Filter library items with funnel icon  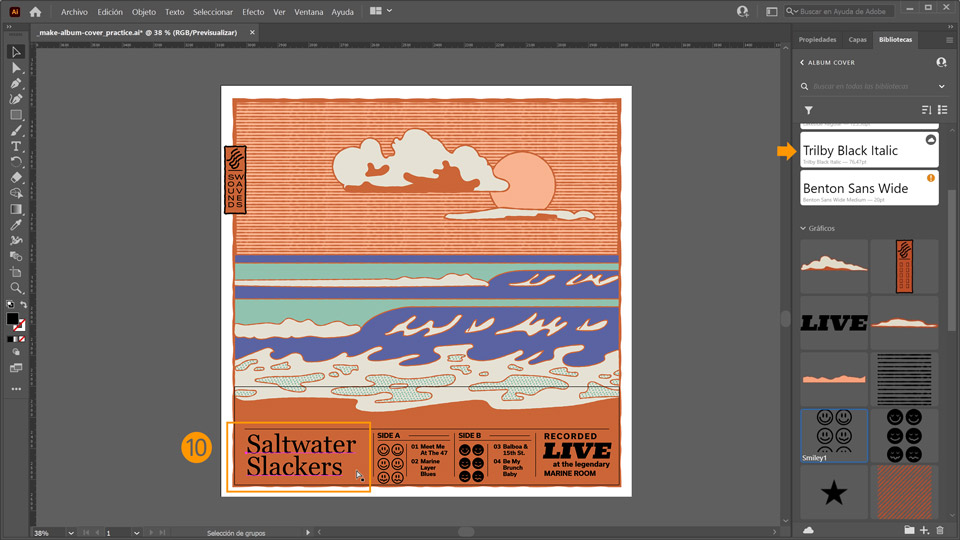(808, 110)
